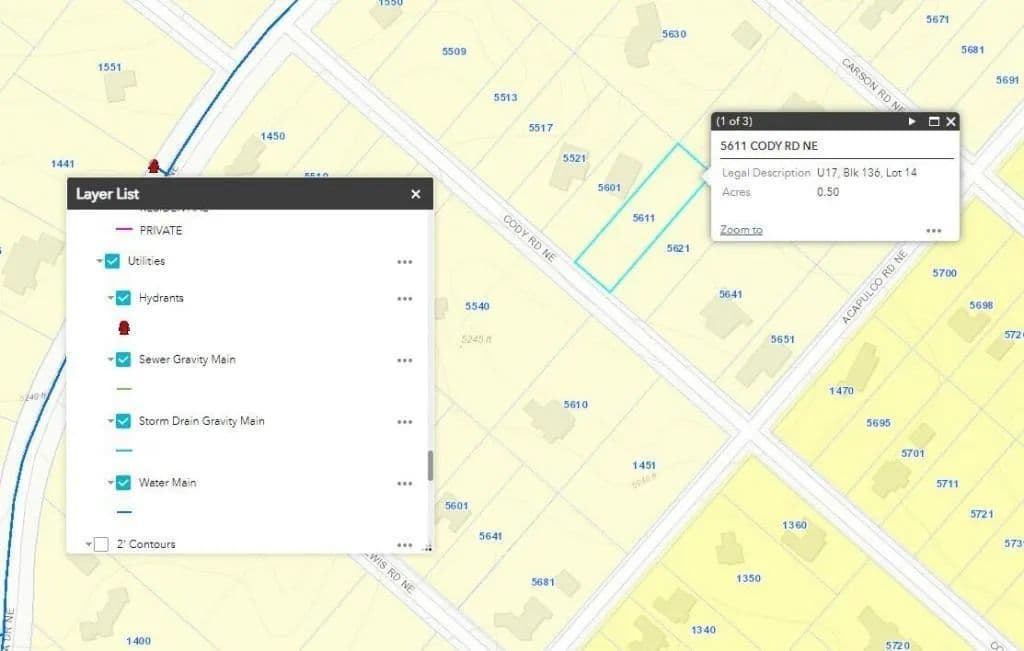Viewport: 1024px width, 651px height.
Task: Open options menu for Hydrants layer
Action: (404, 299)
